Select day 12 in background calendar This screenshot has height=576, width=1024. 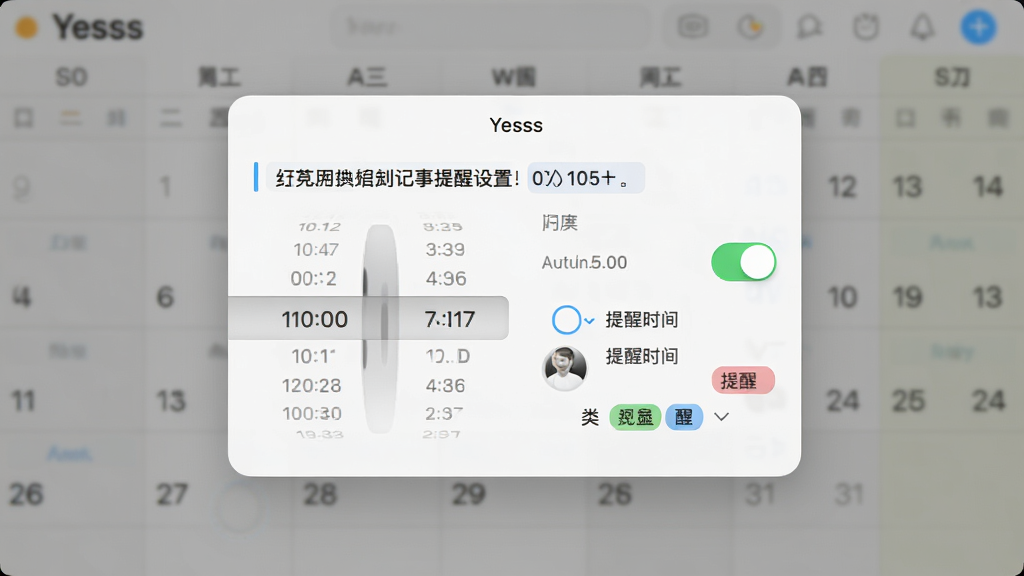pos(842,187)
